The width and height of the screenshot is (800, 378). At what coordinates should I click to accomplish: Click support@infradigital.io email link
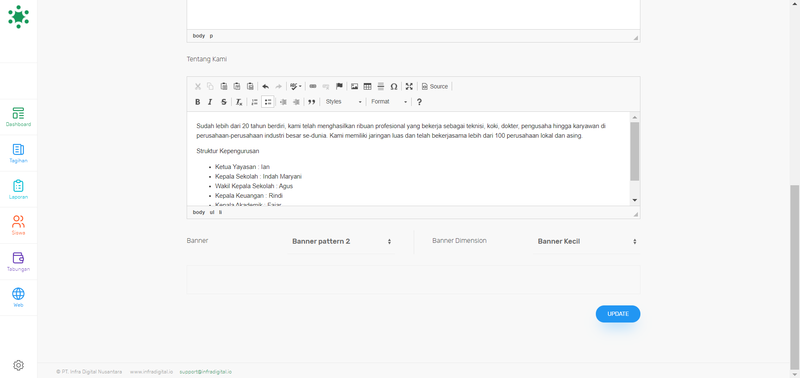point(206,372)
